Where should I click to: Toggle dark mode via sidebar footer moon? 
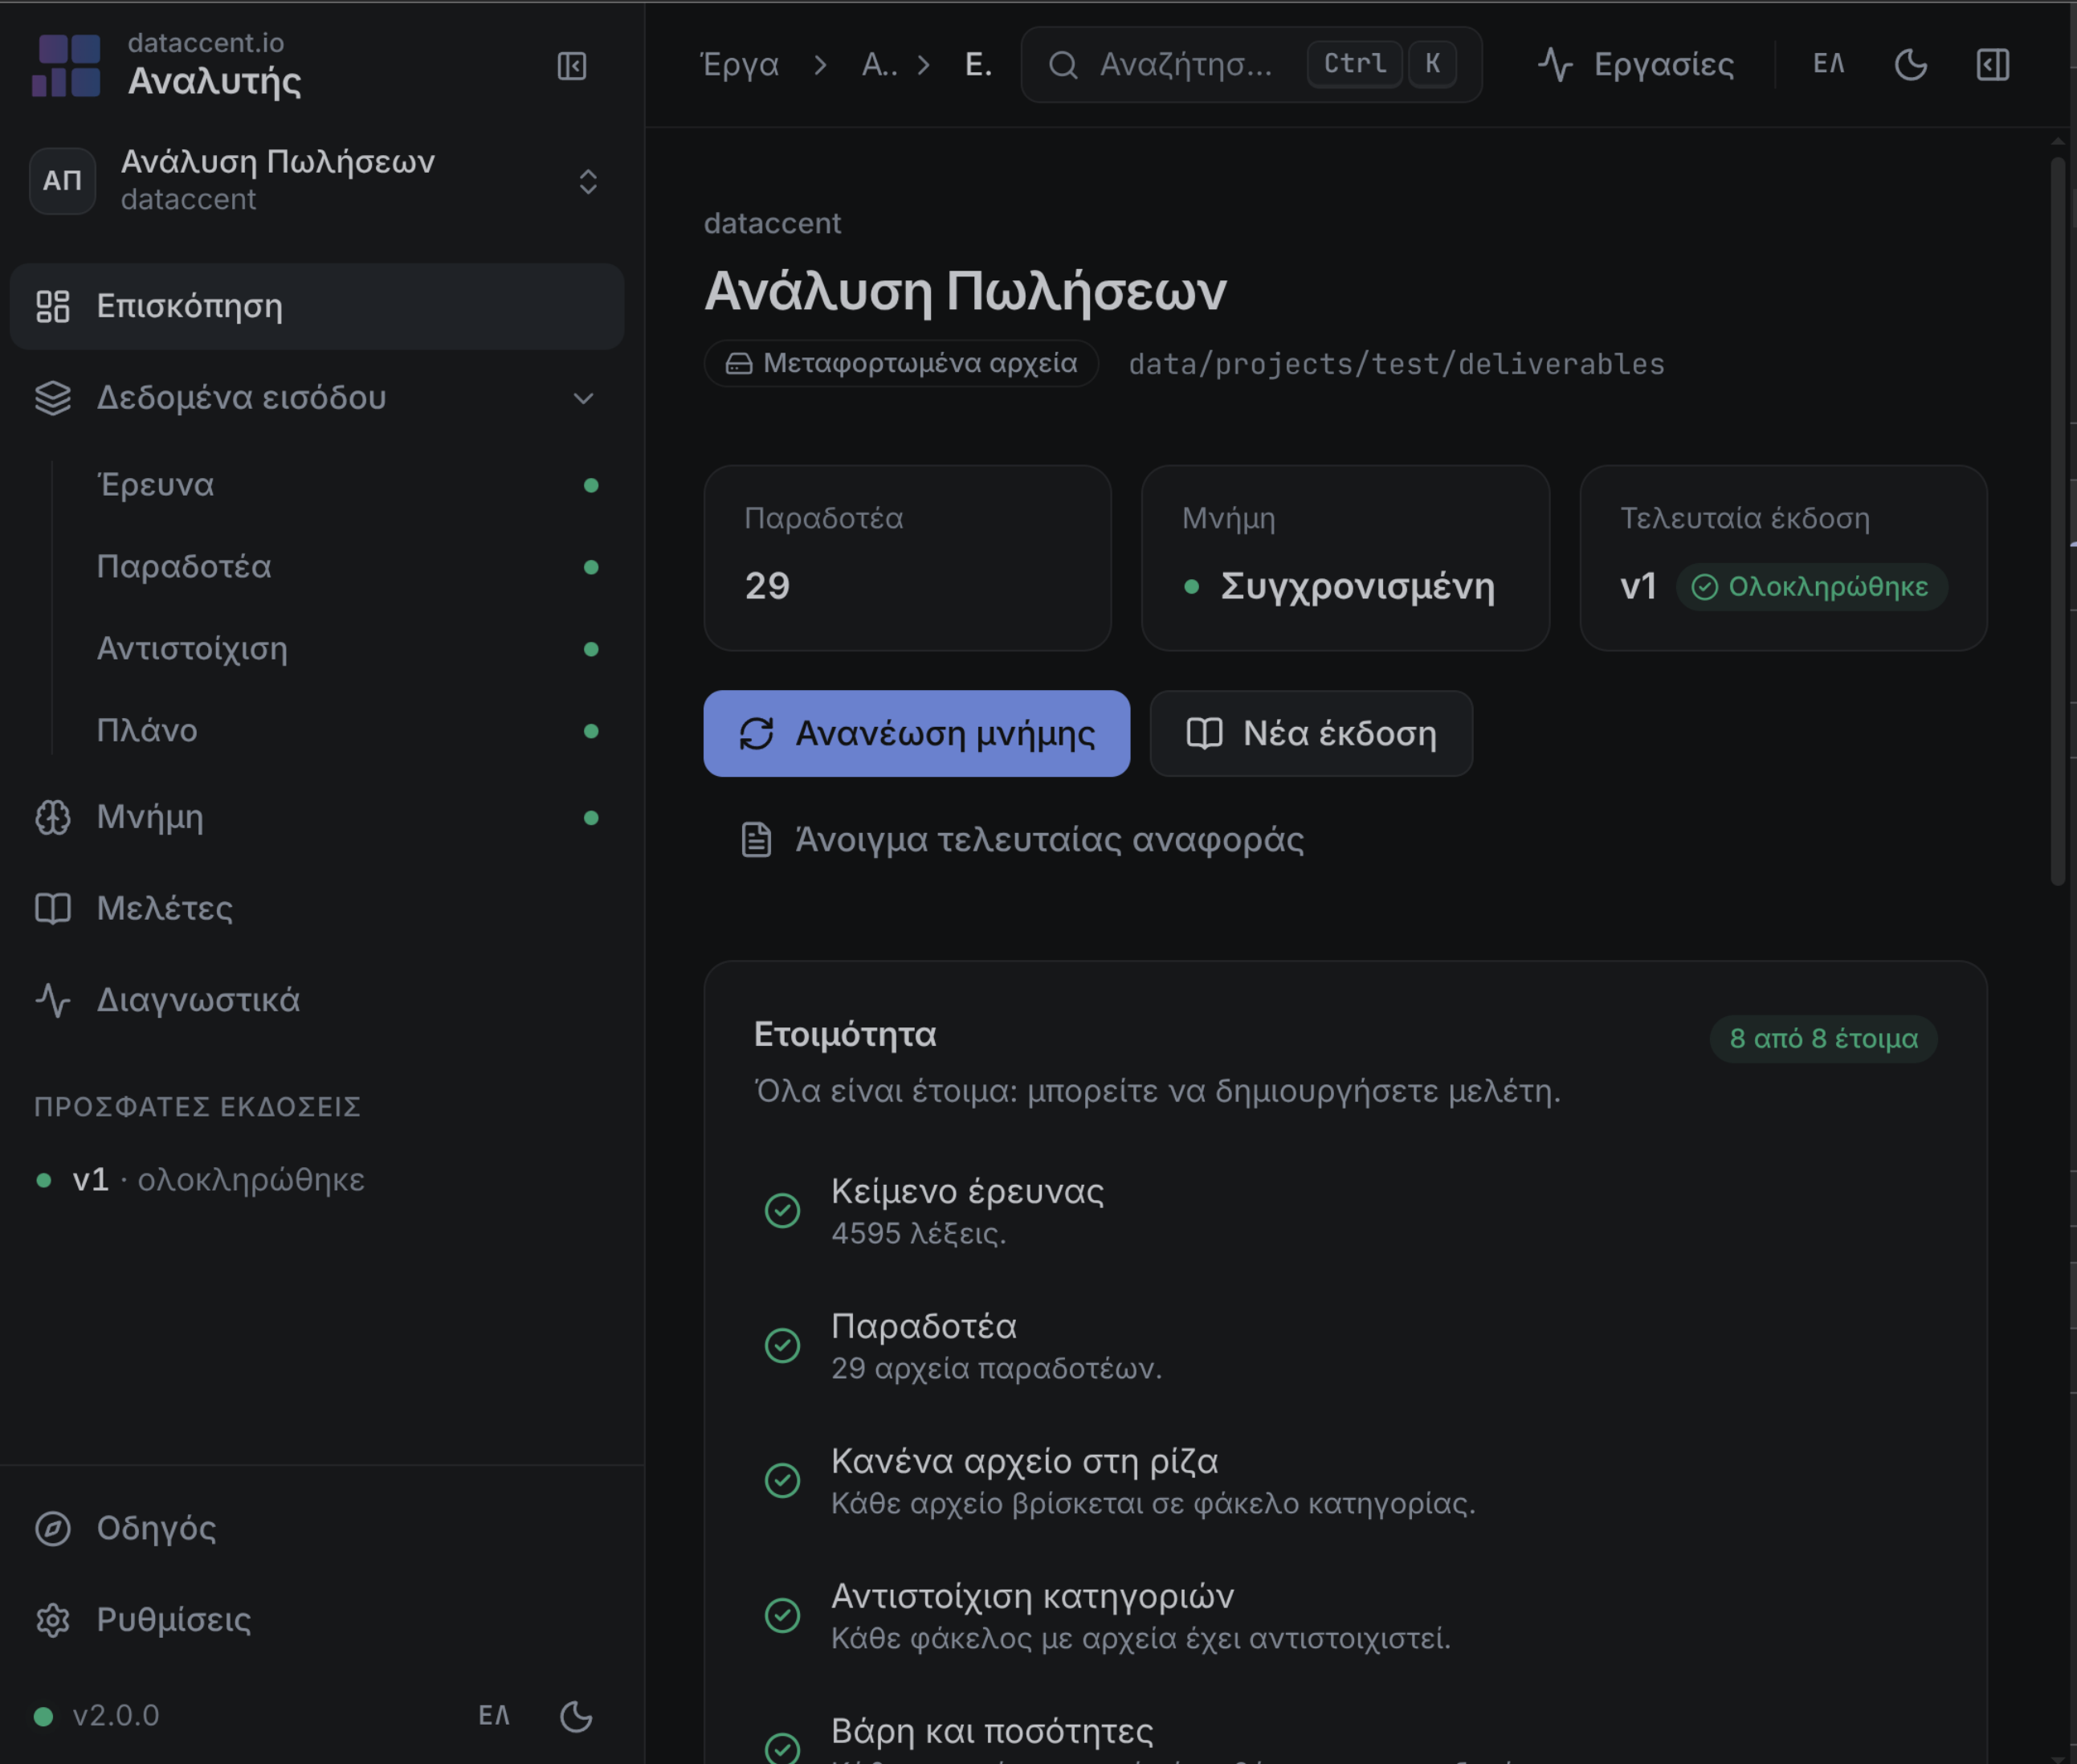[576, 1716]
